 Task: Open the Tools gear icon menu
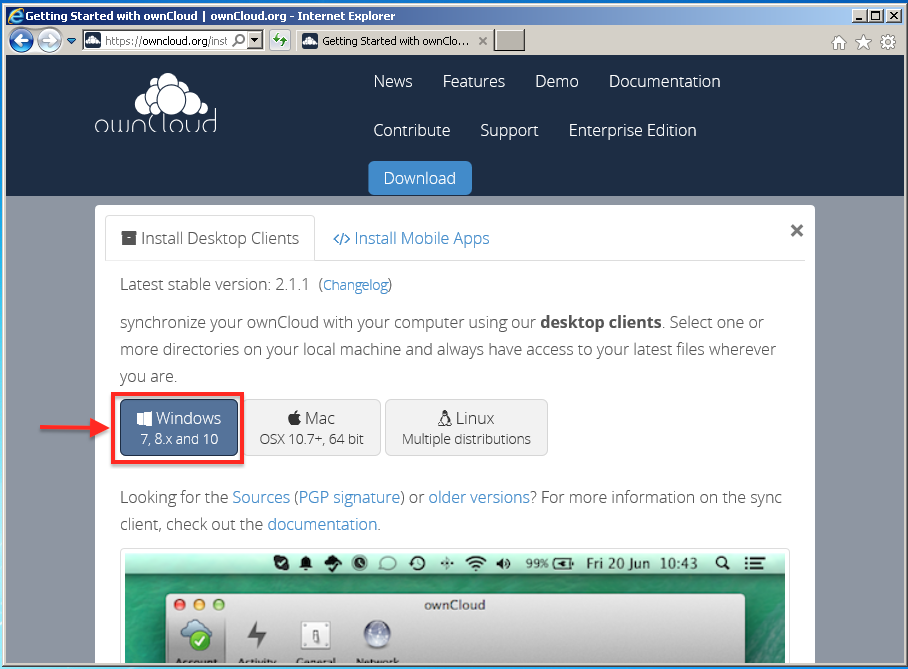tap(888, 42)
